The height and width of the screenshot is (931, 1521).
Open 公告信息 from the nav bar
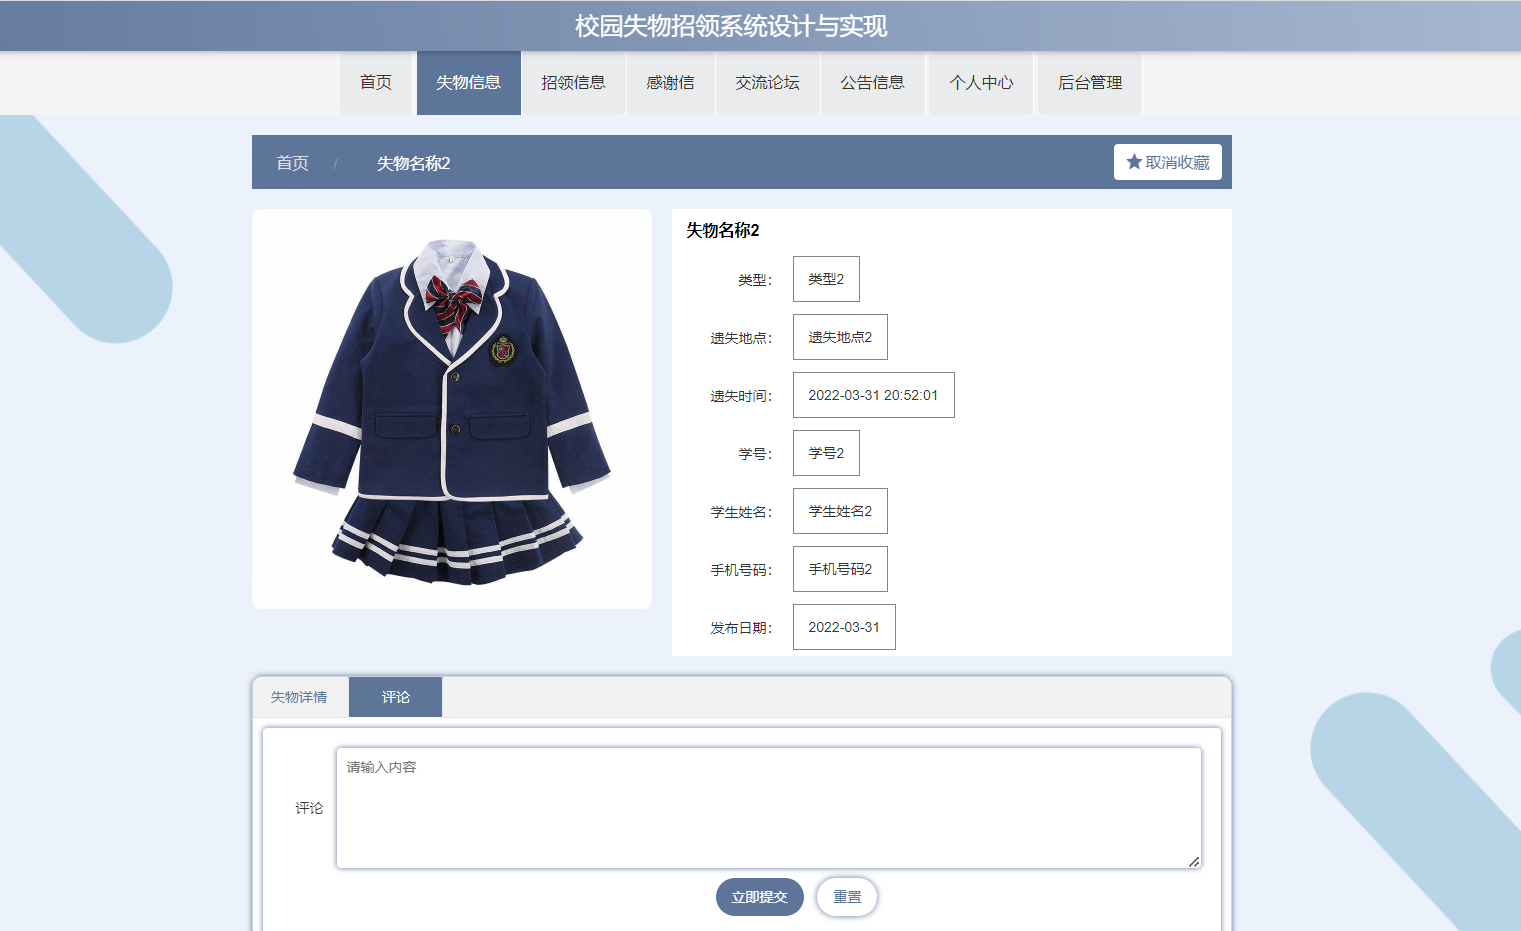pos(872,83)
